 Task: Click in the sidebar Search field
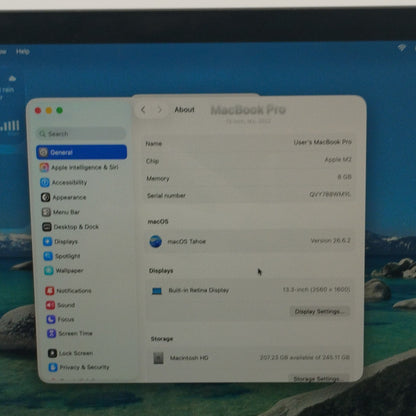(x=81, y=134)
